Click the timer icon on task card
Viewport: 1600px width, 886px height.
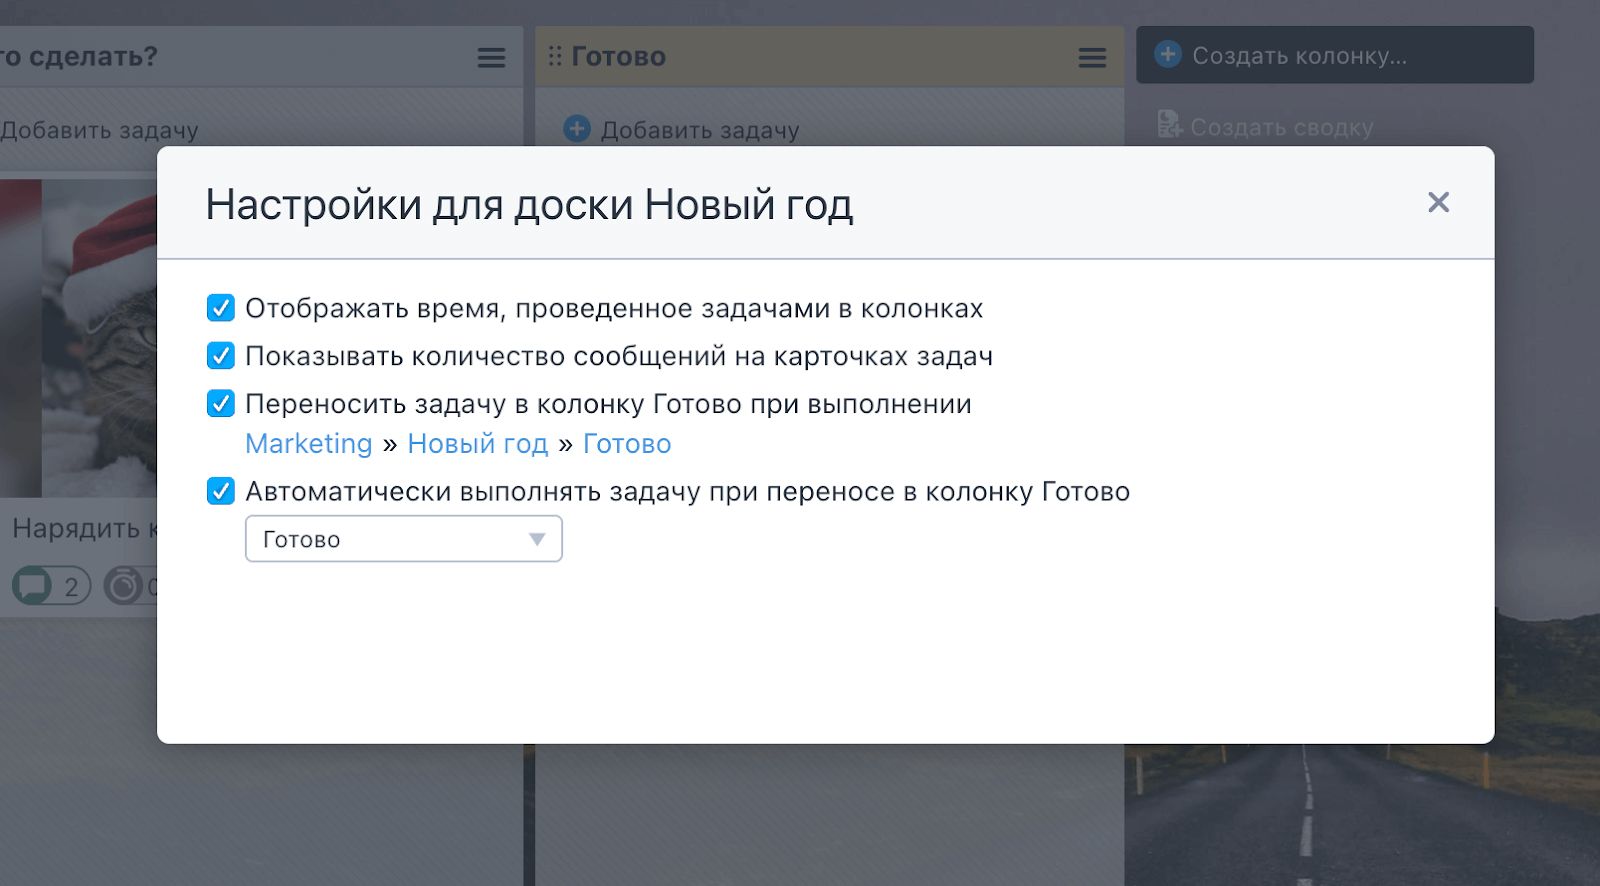click(x=124, y=586)
